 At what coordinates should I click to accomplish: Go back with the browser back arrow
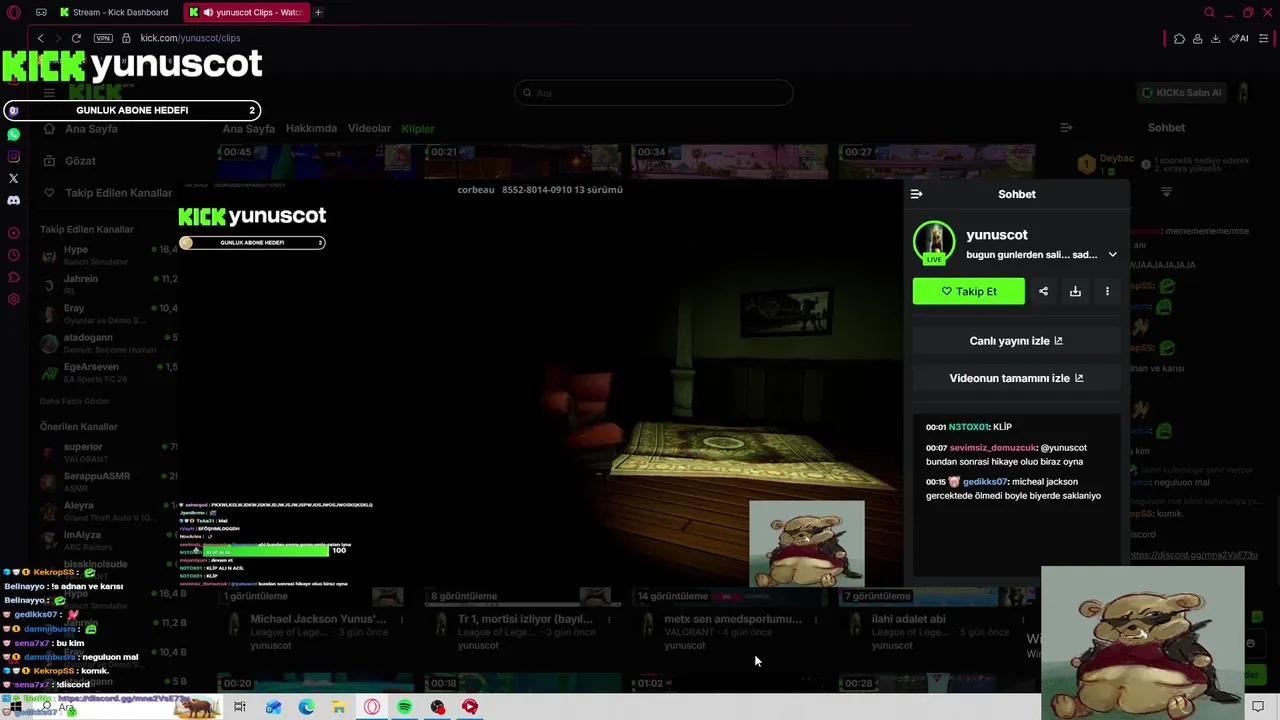pos(40,38)
